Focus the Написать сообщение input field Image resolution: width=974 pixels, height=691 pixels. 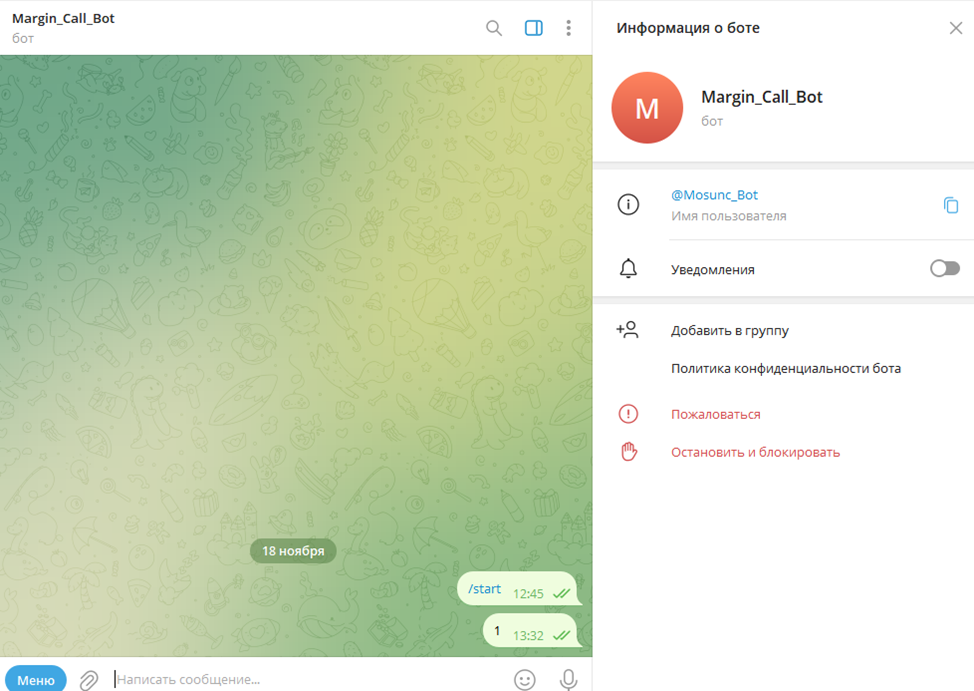307,679
